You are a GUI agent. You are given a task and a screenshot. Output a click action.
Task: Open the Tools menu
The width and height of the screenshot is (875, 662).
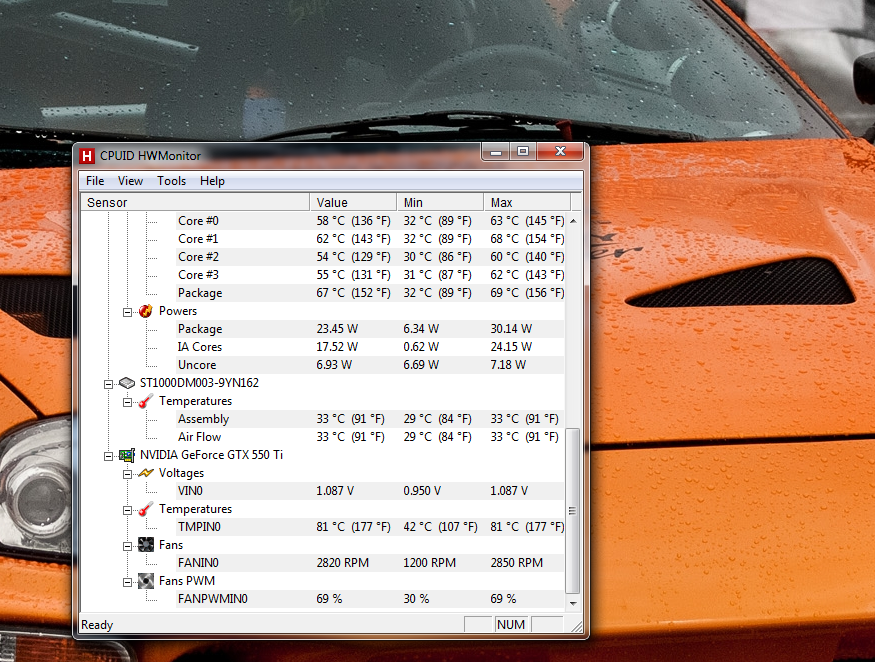click(x=171, y=181)
